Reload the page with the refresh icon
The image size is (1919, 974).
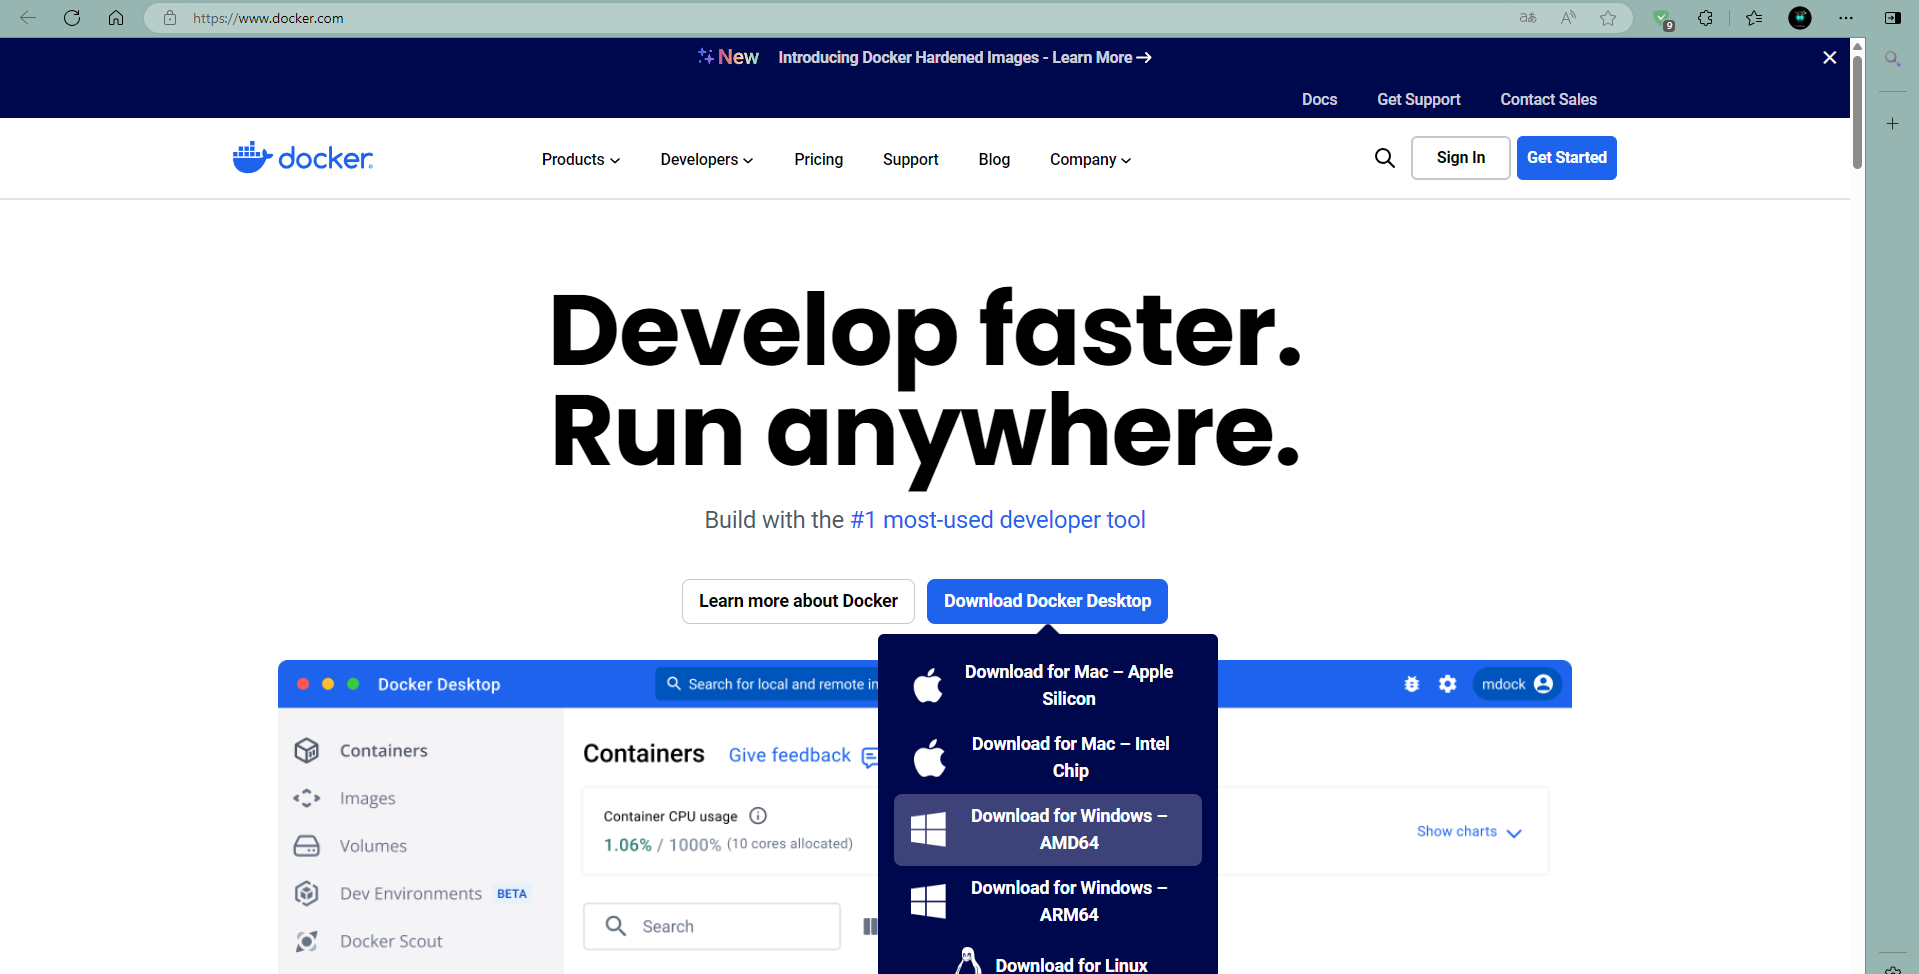click(72, 18)
